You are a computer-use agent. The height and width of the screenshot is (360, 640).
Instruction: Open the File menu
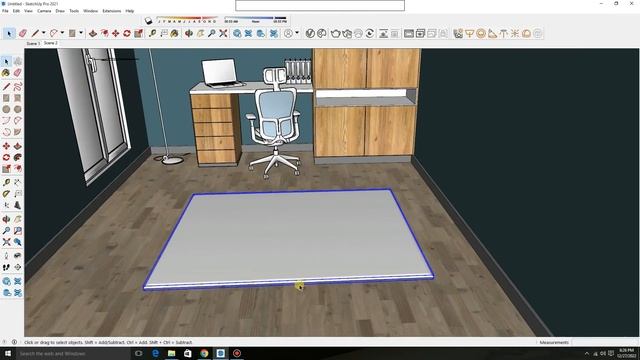(x=5, y=11)
